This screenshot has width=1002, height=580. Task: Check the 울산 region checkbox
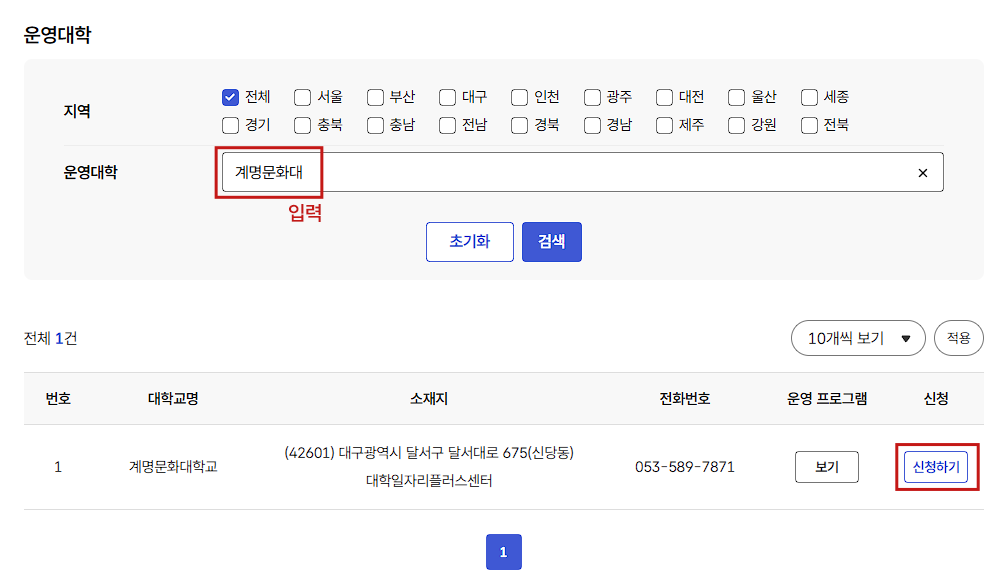(736, 97)
